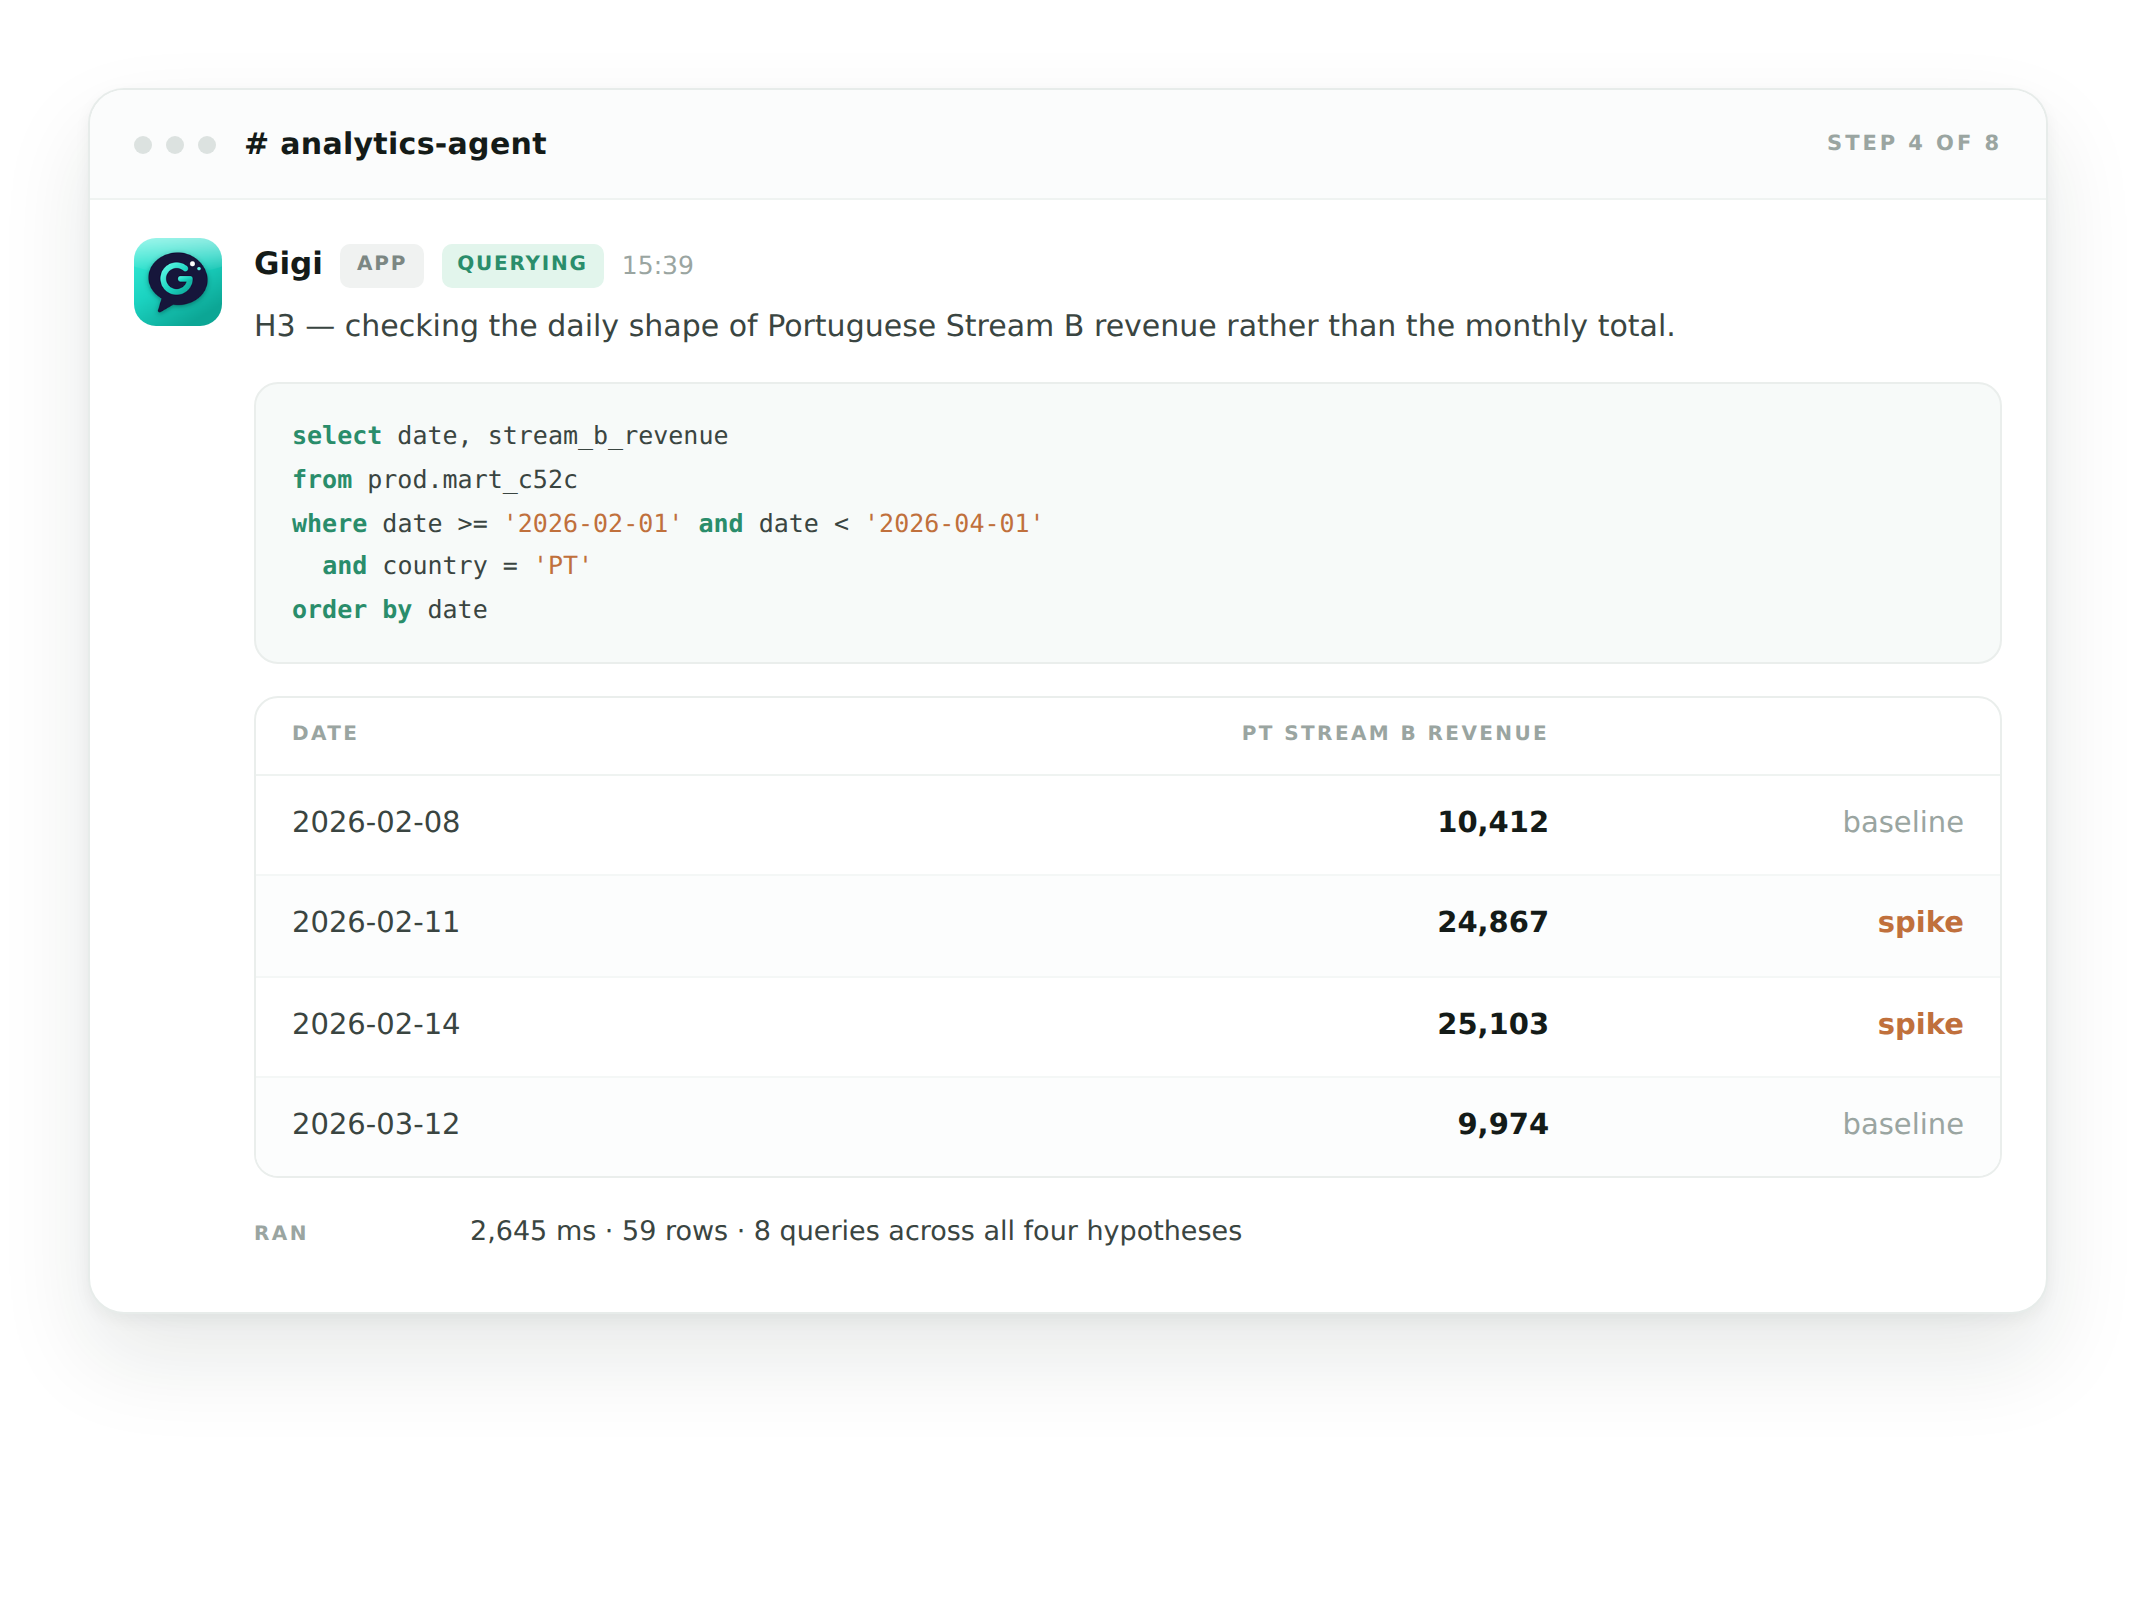Click the PT STREAM B REVENUE column header

pos(1395,733)
